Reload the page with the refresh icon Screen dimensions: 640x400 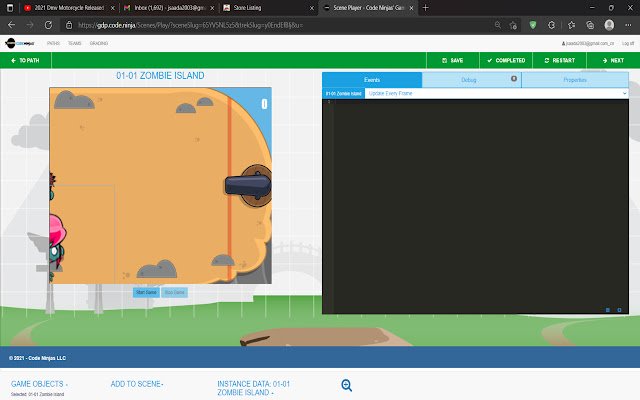click(48, 25)
